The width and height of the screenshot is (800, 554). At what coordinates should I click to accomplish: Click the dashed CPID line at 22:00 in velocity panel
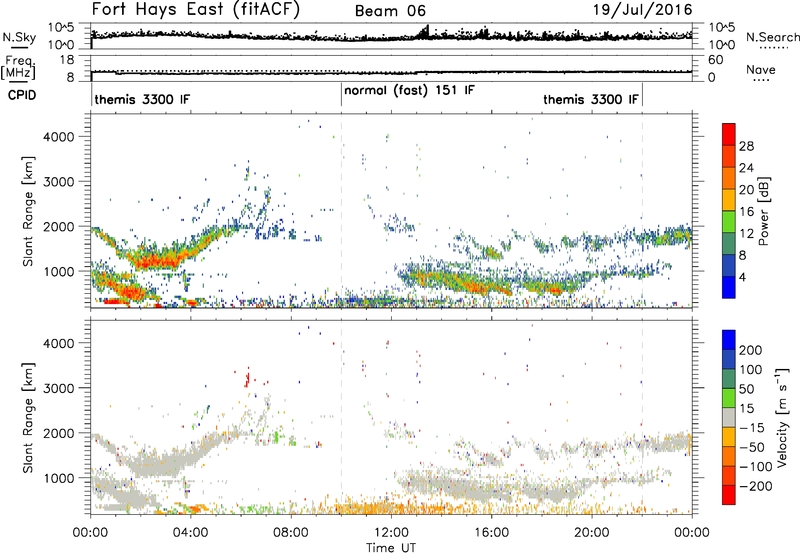[x=642, y=416]
